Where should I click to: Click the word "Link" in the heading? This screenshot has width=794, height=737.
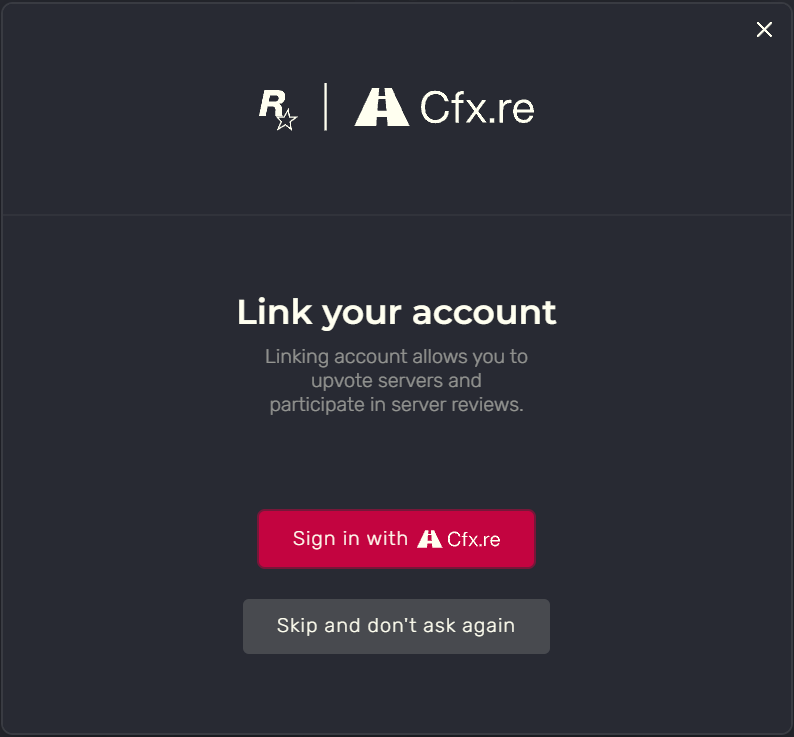pos(274,311)
